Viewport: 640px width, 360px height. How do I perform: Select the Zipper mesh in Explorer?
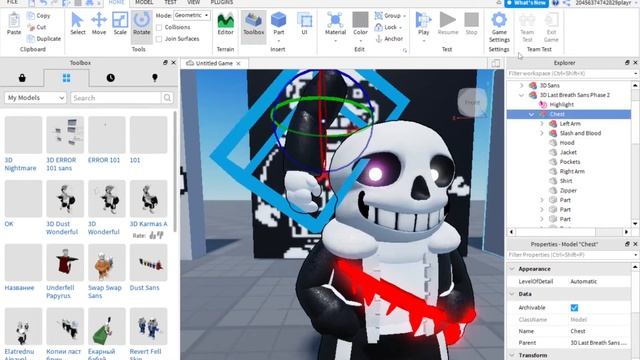coord(568,190)
